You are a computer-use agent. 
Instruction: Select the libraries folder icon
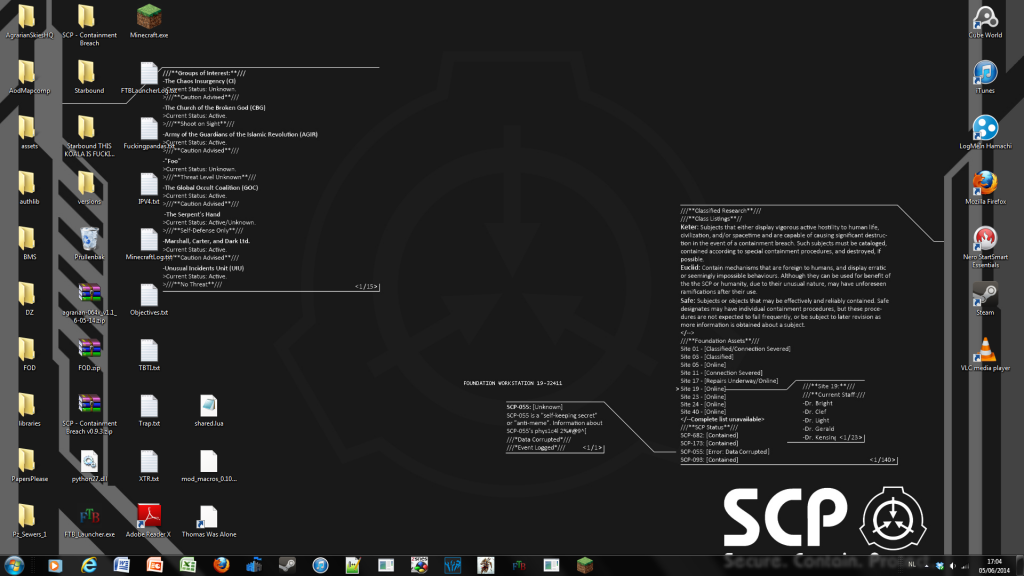tap(29, 406)
